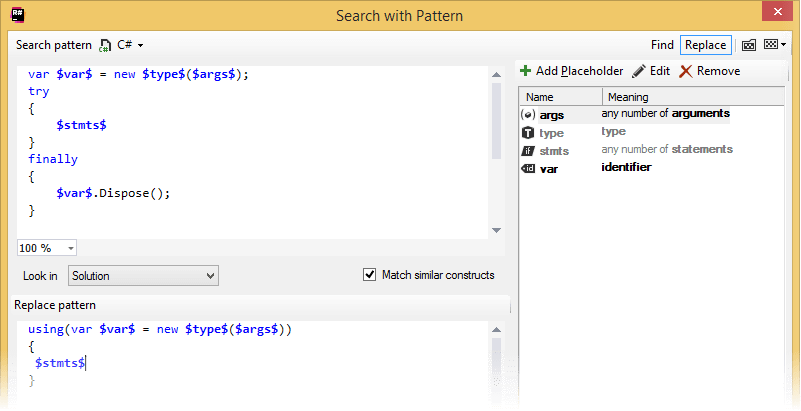
Task: Click the C# language file icon
Action: (106, 46)
